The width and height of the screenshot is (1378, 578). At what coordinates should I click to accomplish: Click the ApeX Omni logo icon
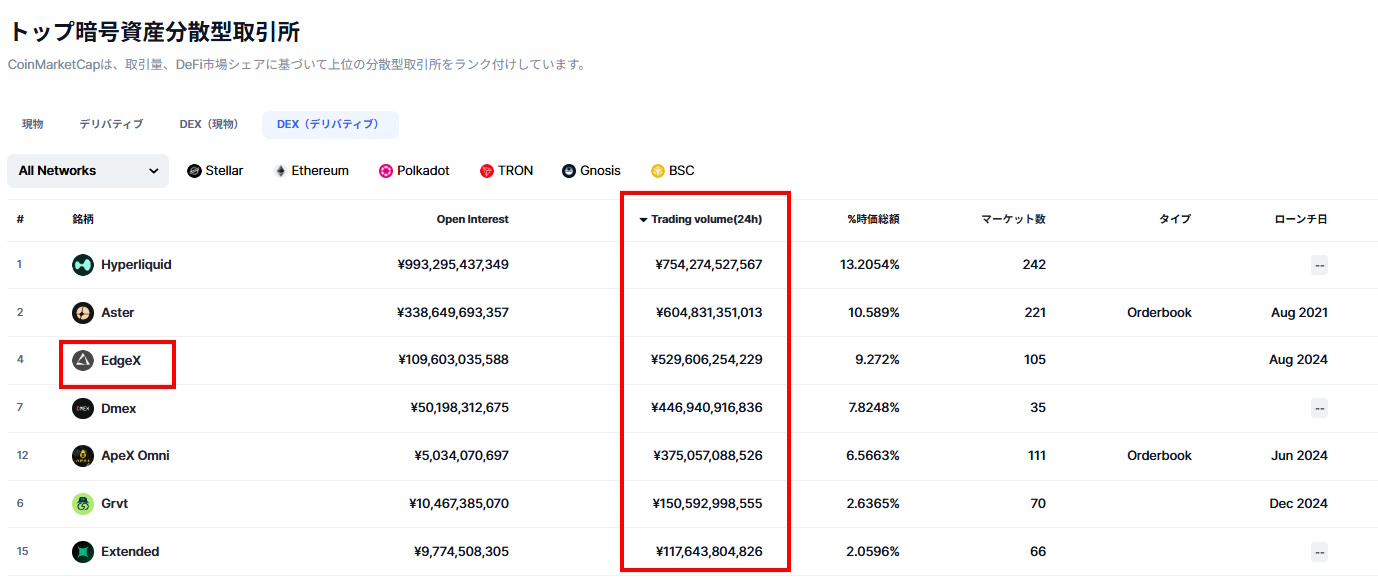83,456
